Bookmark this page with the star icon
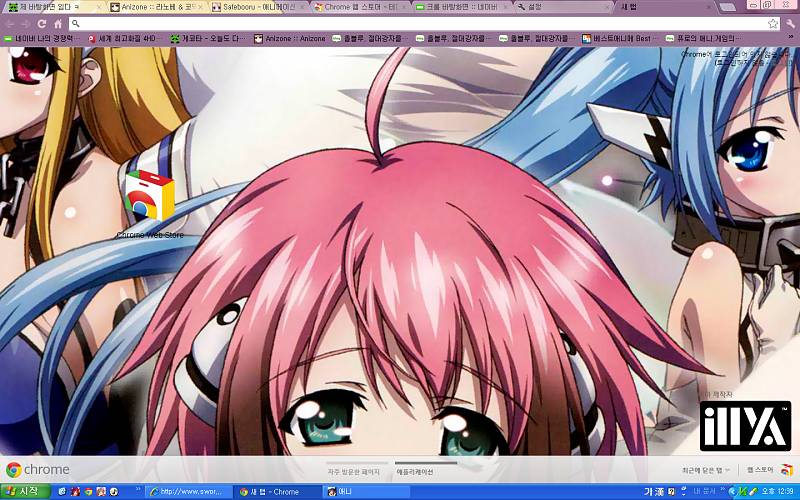Image resolution: width=800 pixels, height=500 pixels. (x=772, y=23)
